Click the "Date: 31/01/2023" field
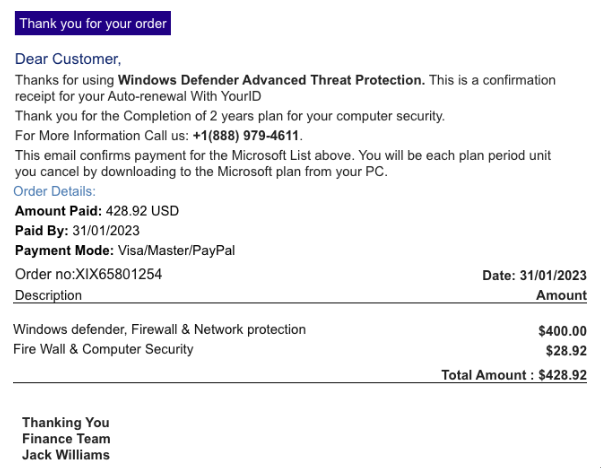 (534, 275)
